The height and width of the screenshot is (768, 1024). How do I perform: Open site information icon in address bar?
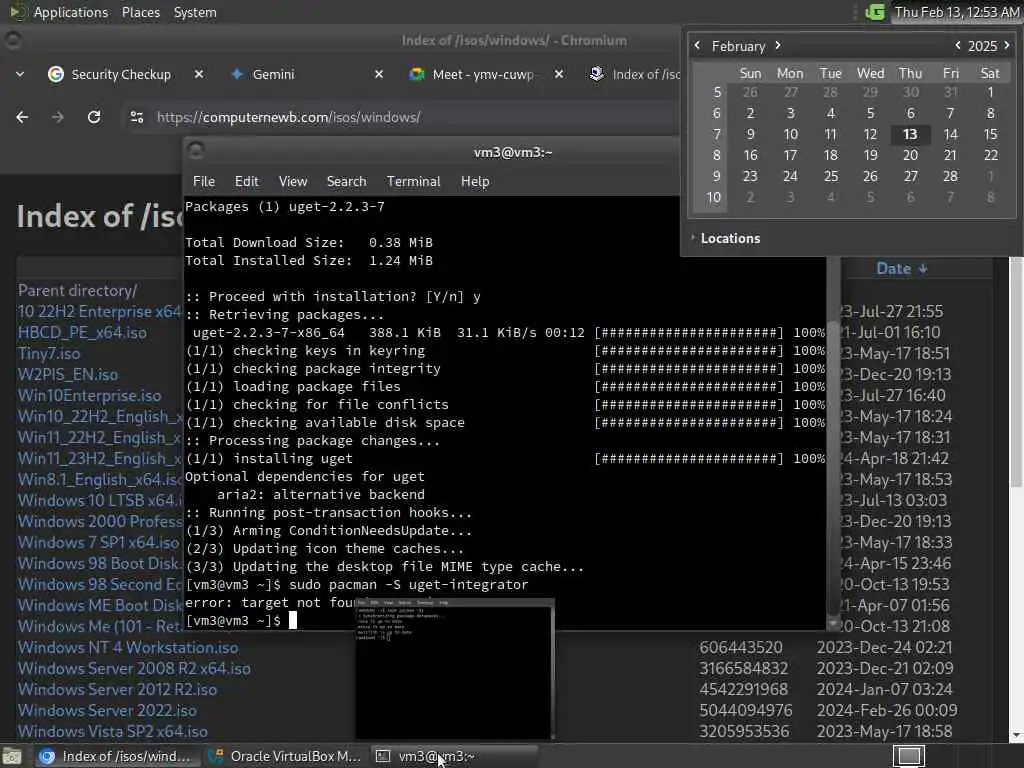(136, 117)
